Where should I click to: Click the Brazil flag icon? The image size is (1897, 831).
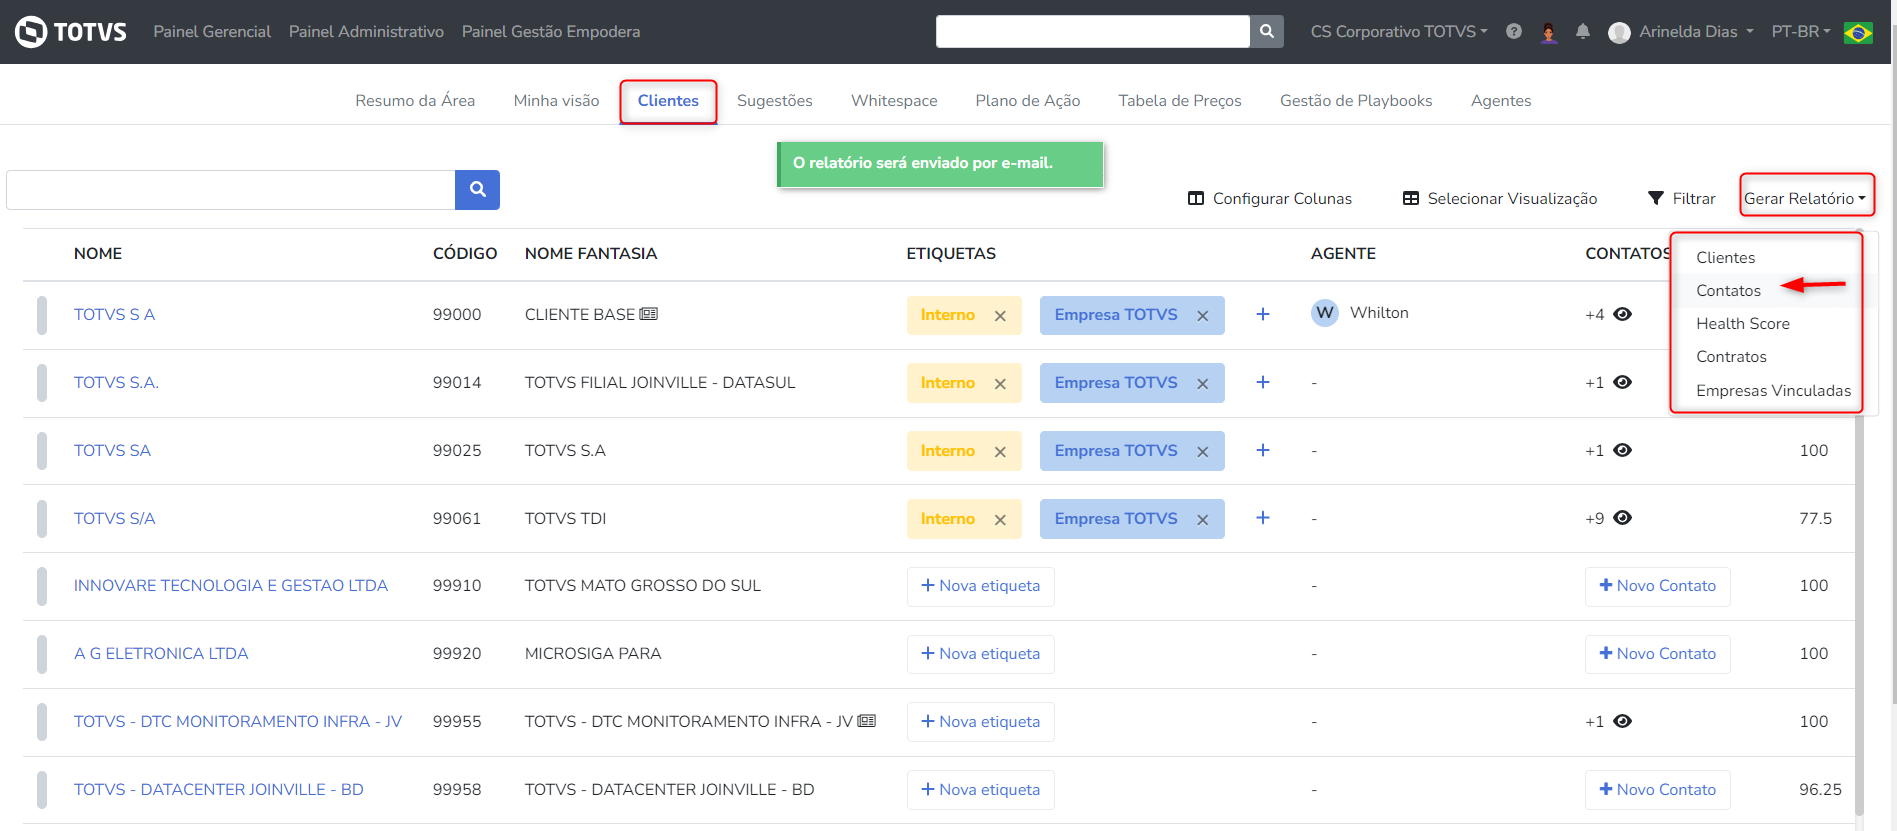tap(1858, 32)
